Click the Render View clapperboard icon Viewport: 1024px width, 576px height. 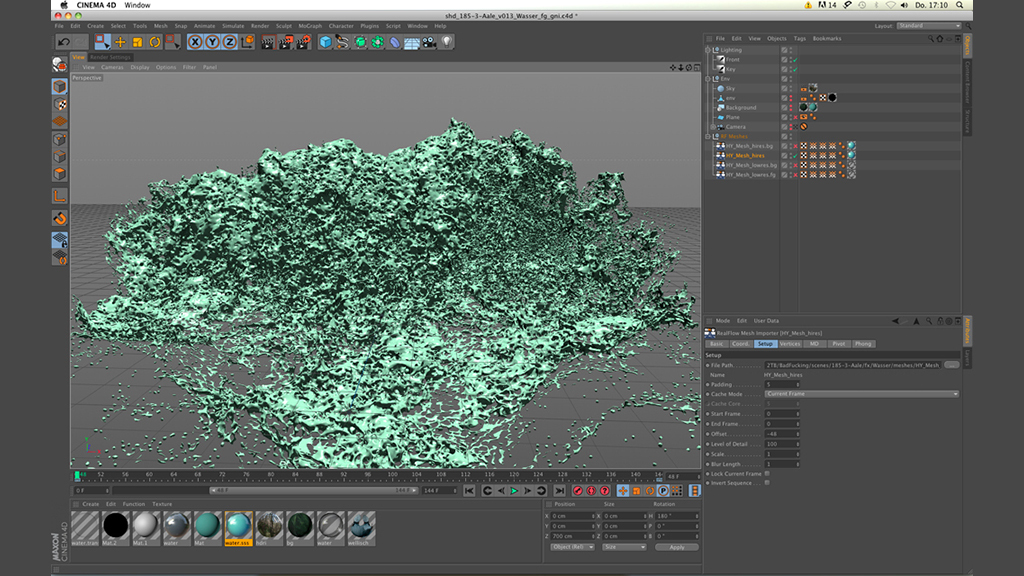pyautogui.click(x=267, y=42)
